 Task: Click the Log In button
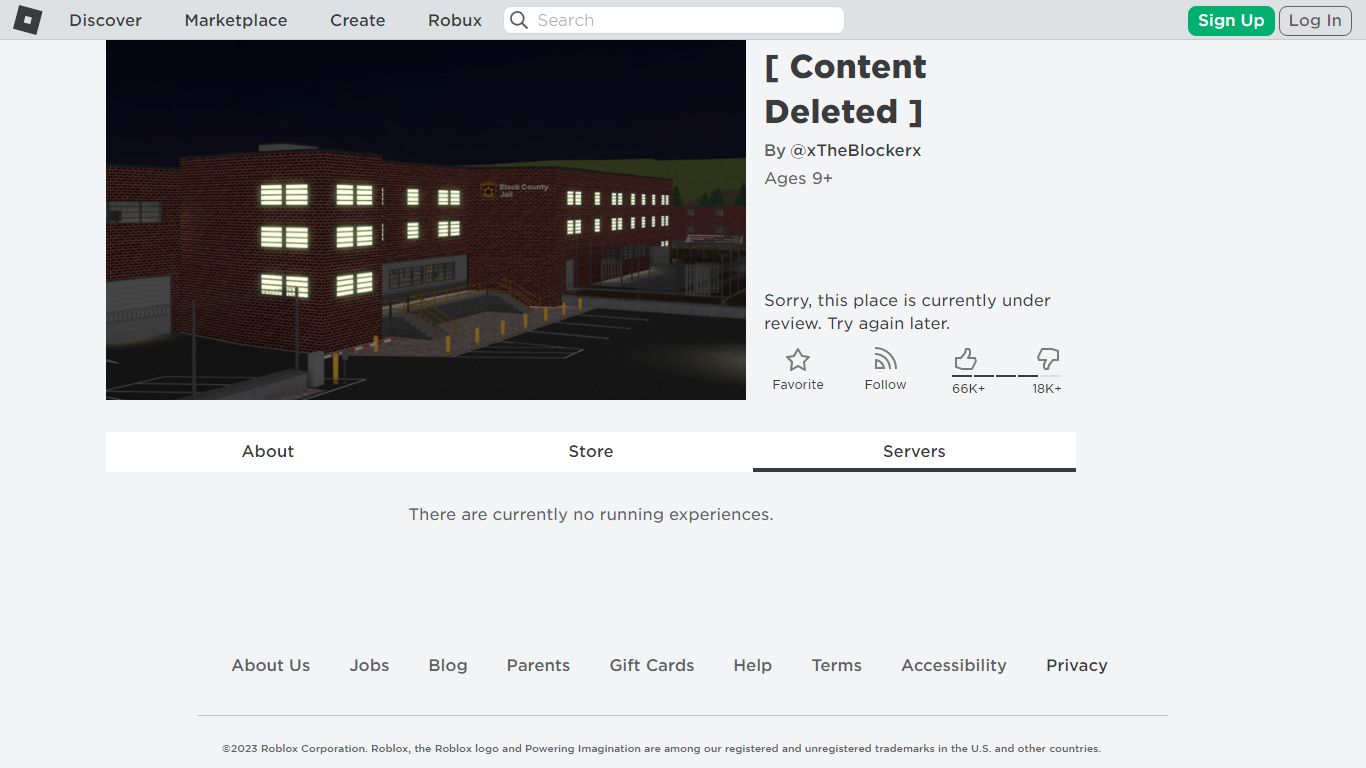pyautogui.click(x=1315, y=20)
